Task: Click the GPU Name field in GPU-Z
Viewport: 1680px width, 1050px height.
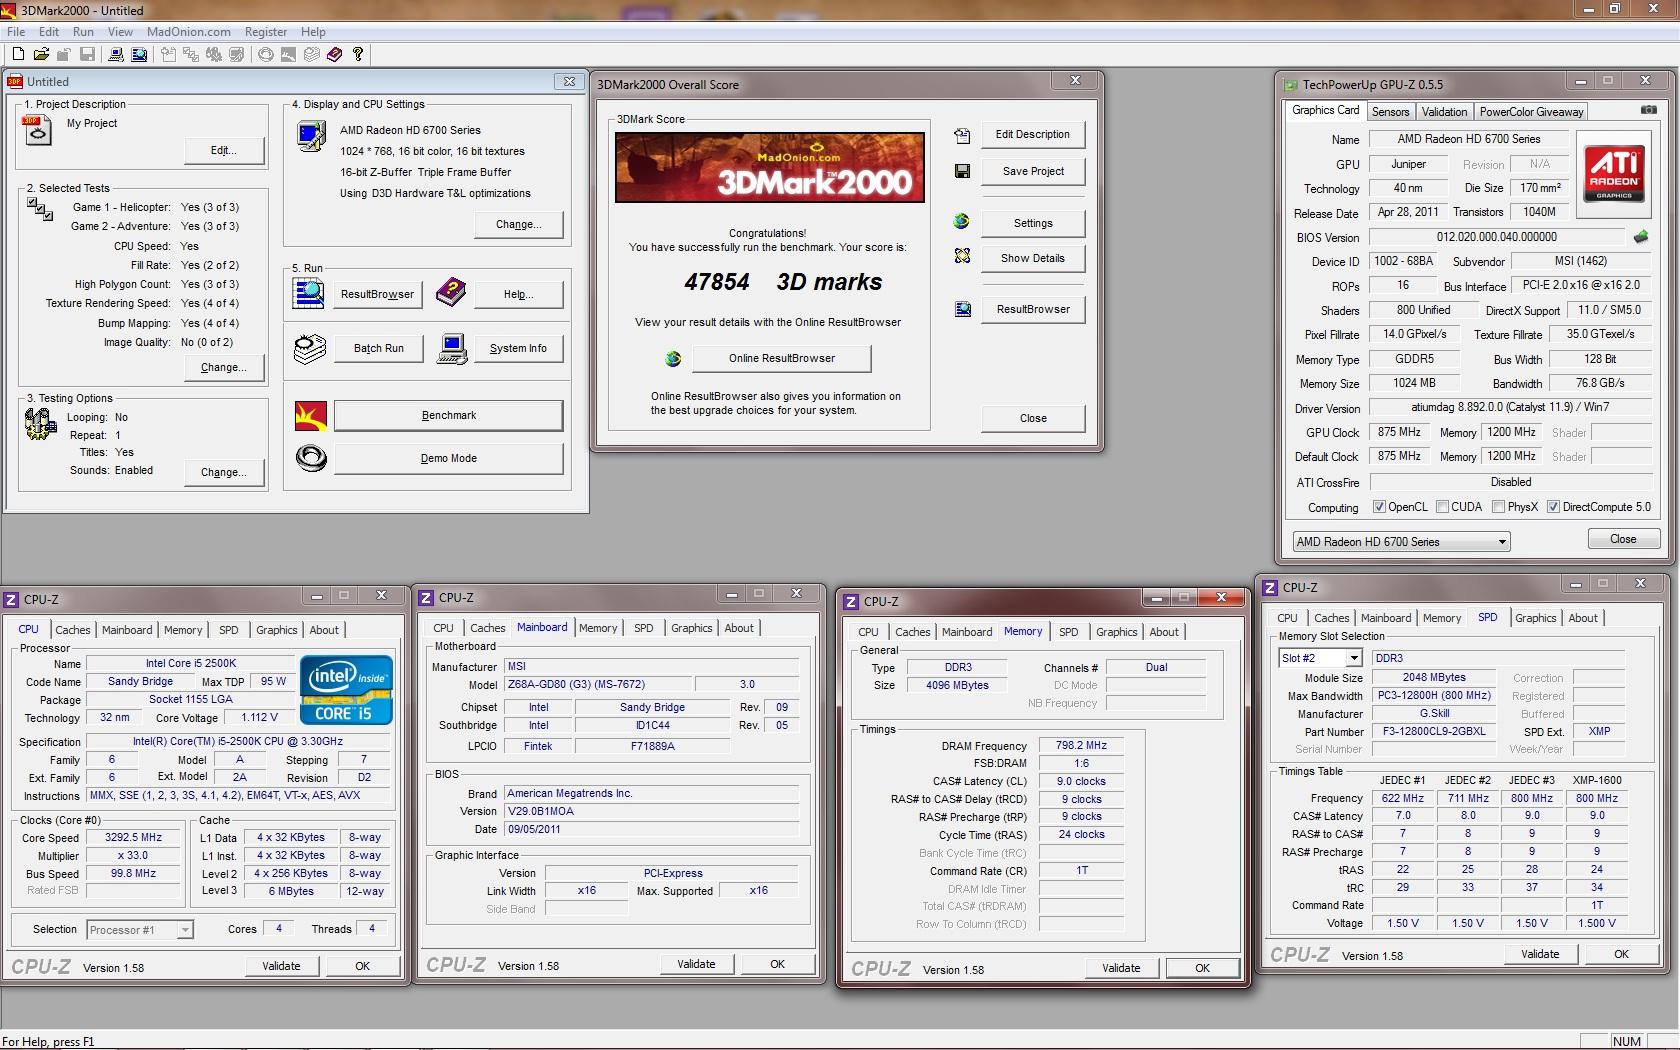Action: (1468, 139)
